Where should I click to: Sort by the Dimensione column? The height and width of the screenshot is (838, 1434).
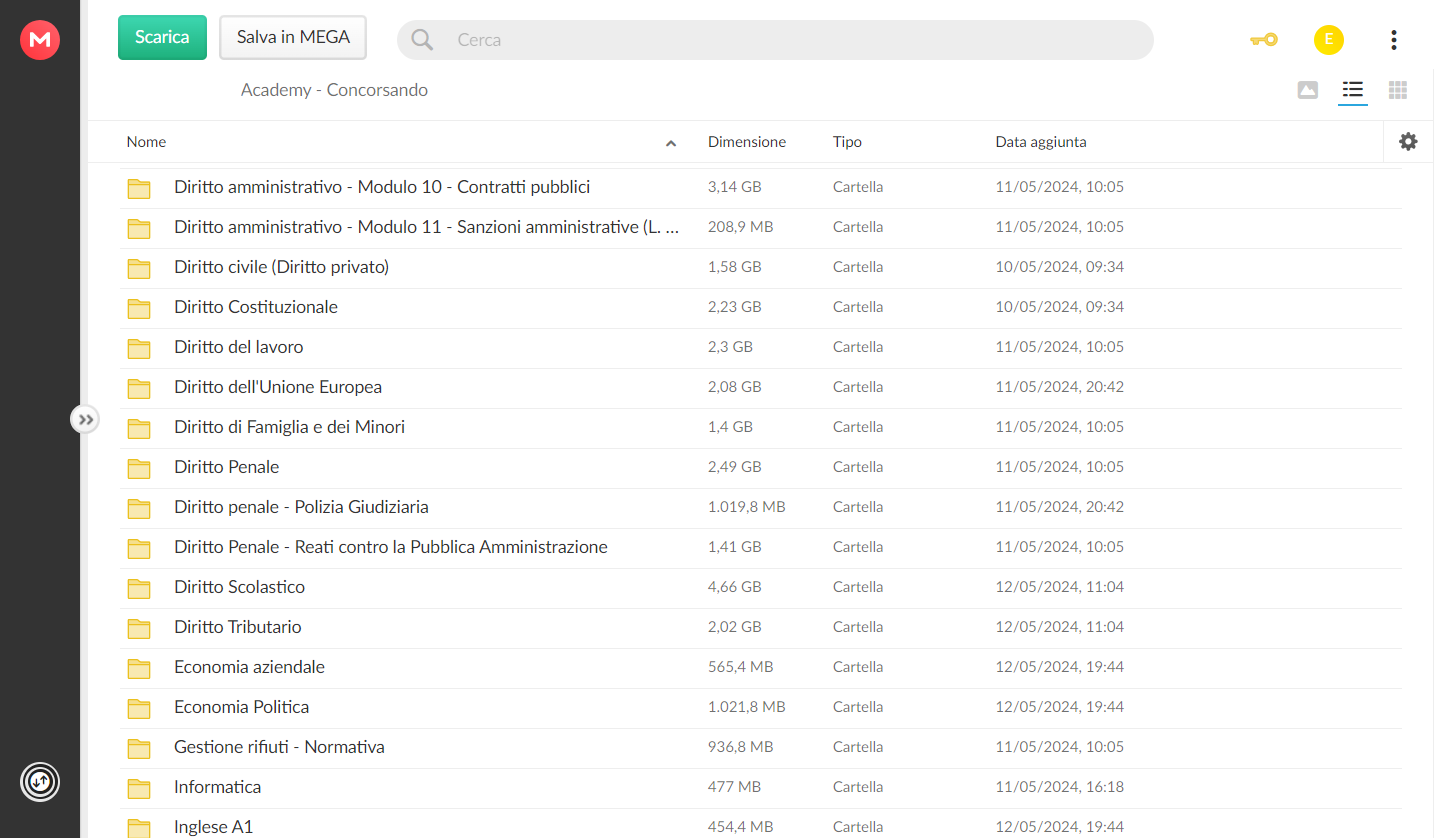[x=747, y=142]
